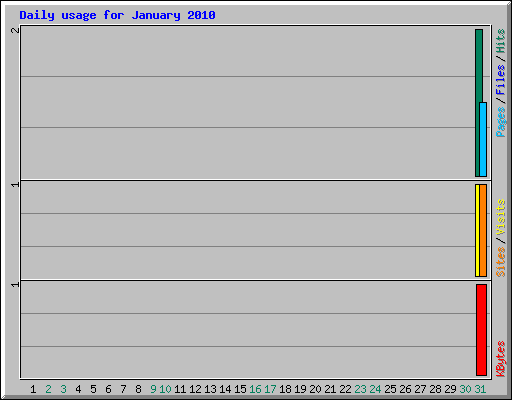Click day 22 on the x-axis
Screen dimensions: 512x400
click(345, 389)
